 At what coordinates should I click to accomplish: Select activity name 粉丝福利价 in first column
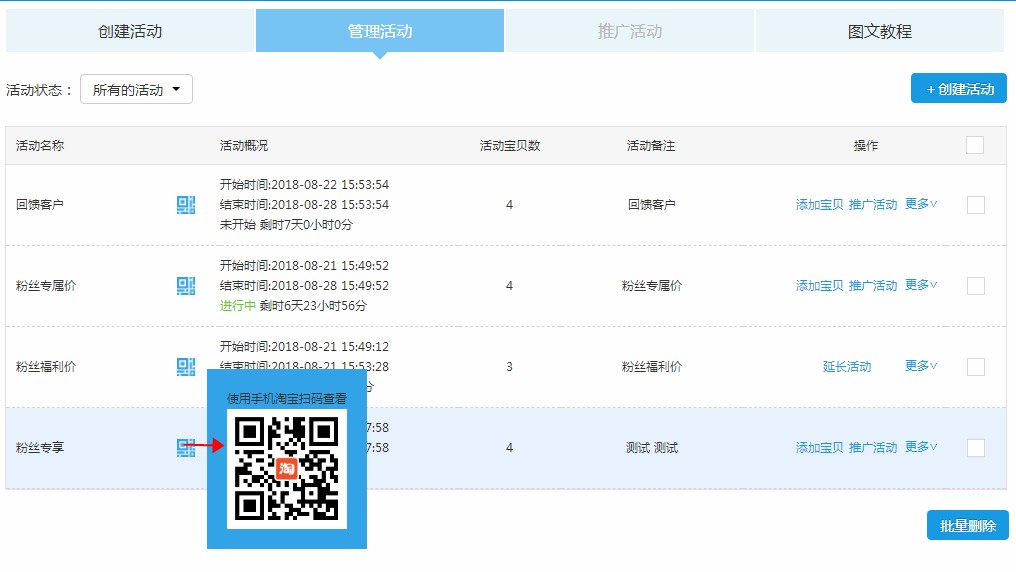tap(45, 367)
